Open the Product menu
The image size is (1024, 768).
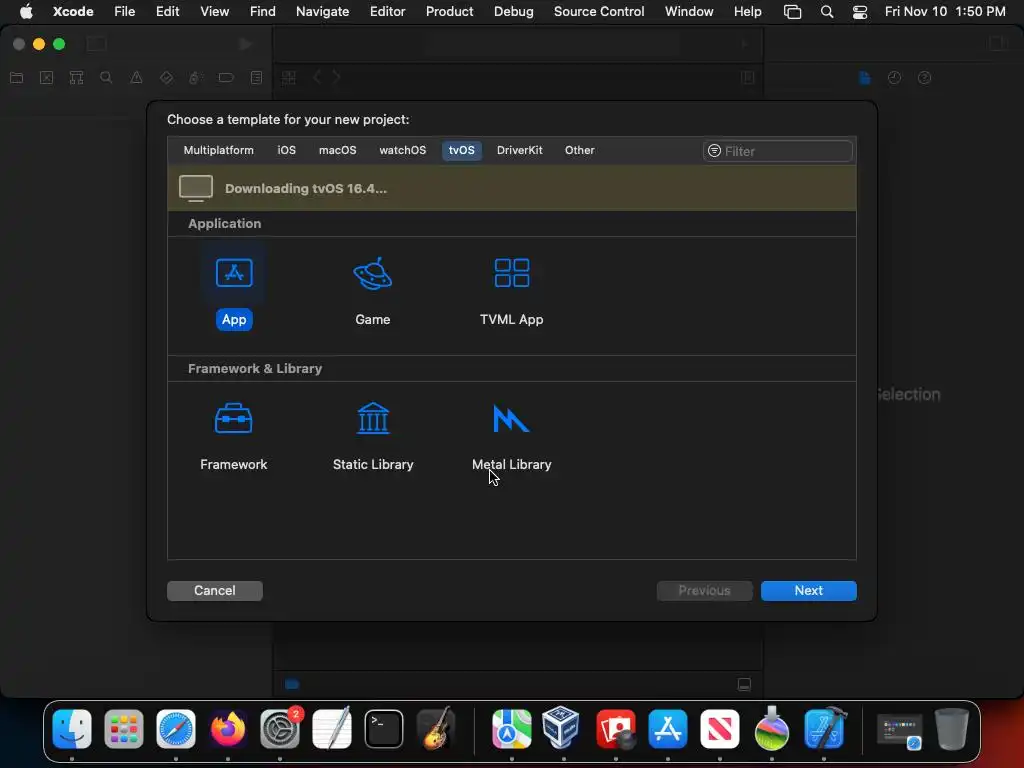click(449, 11)
